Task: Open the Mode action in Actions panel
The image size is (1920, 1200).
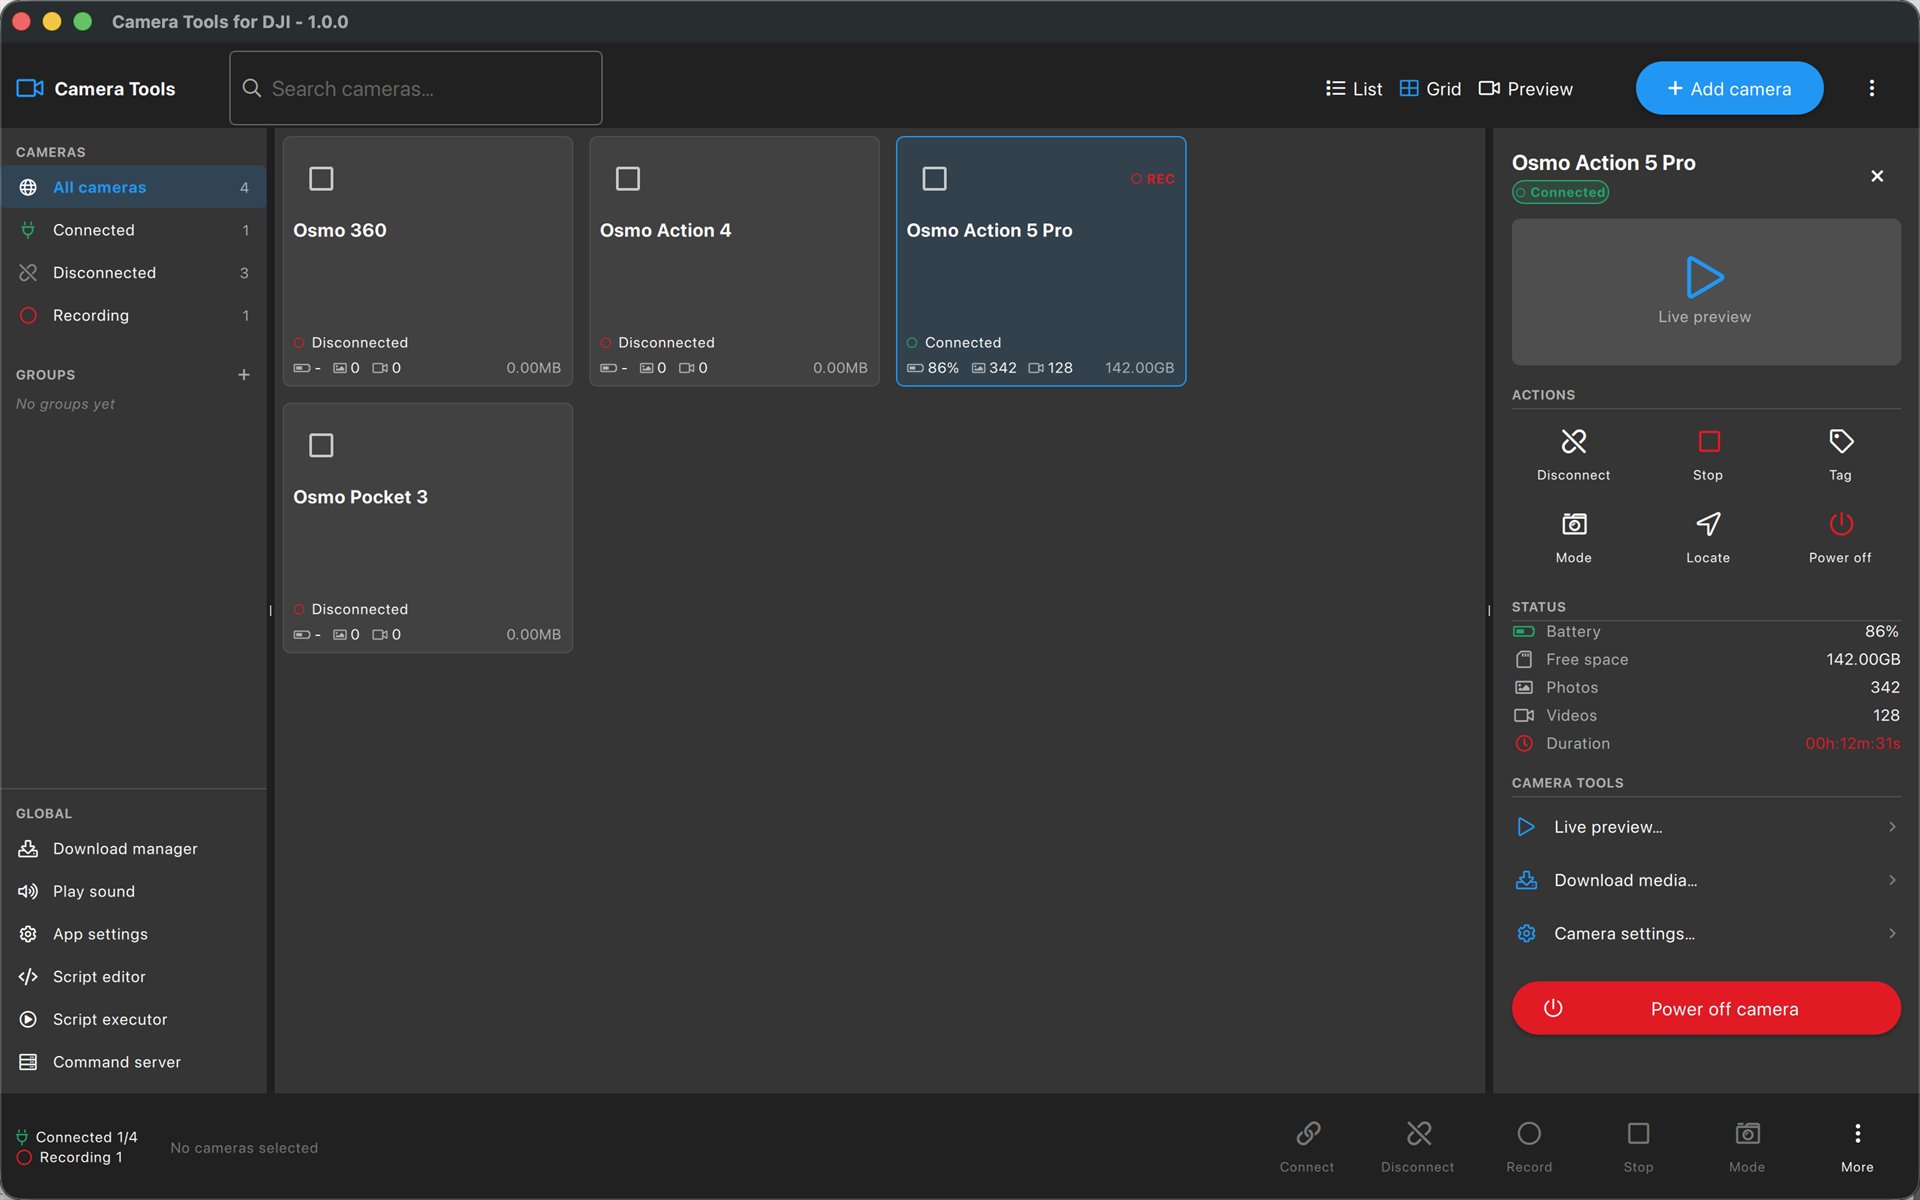Action: [1573, 538]
